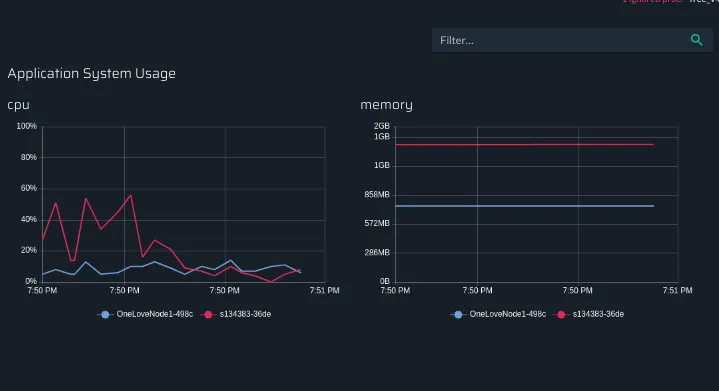719x391 pixels.
Task: Click 7:51 PM label under memory chart
Action: click(677, 291)
